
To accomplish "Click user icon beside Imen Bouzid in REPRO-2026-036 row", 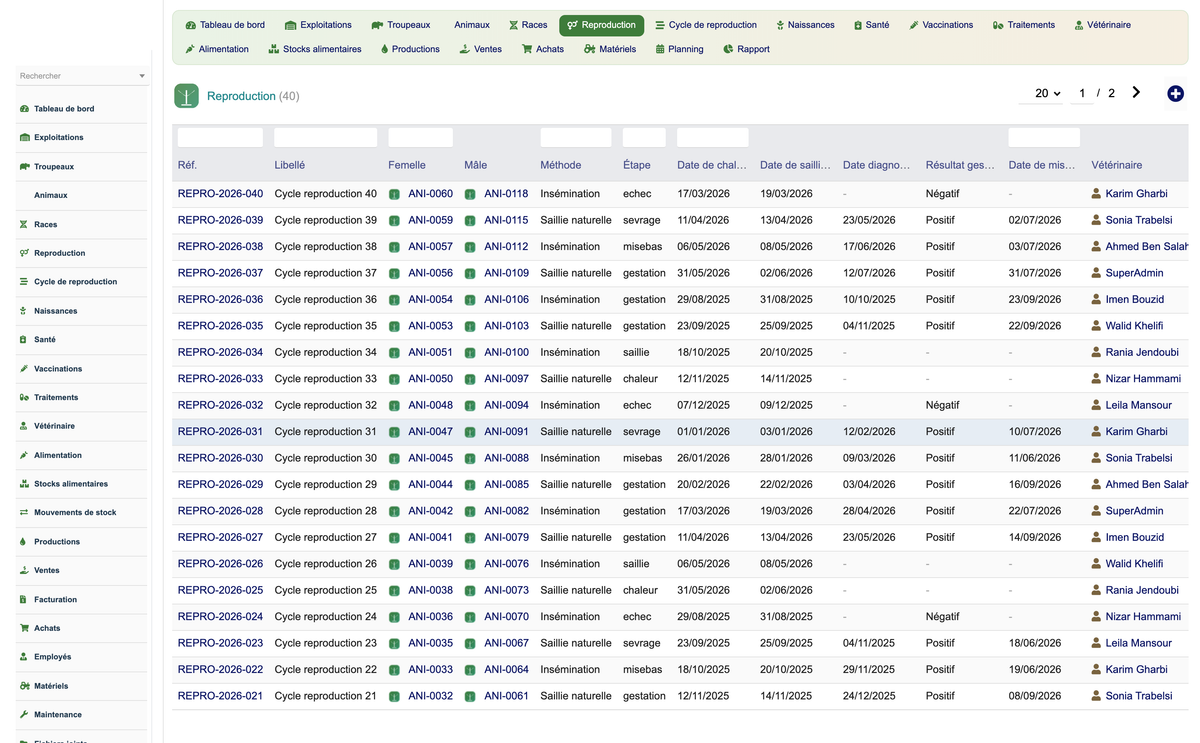I will pos(1096,299).
